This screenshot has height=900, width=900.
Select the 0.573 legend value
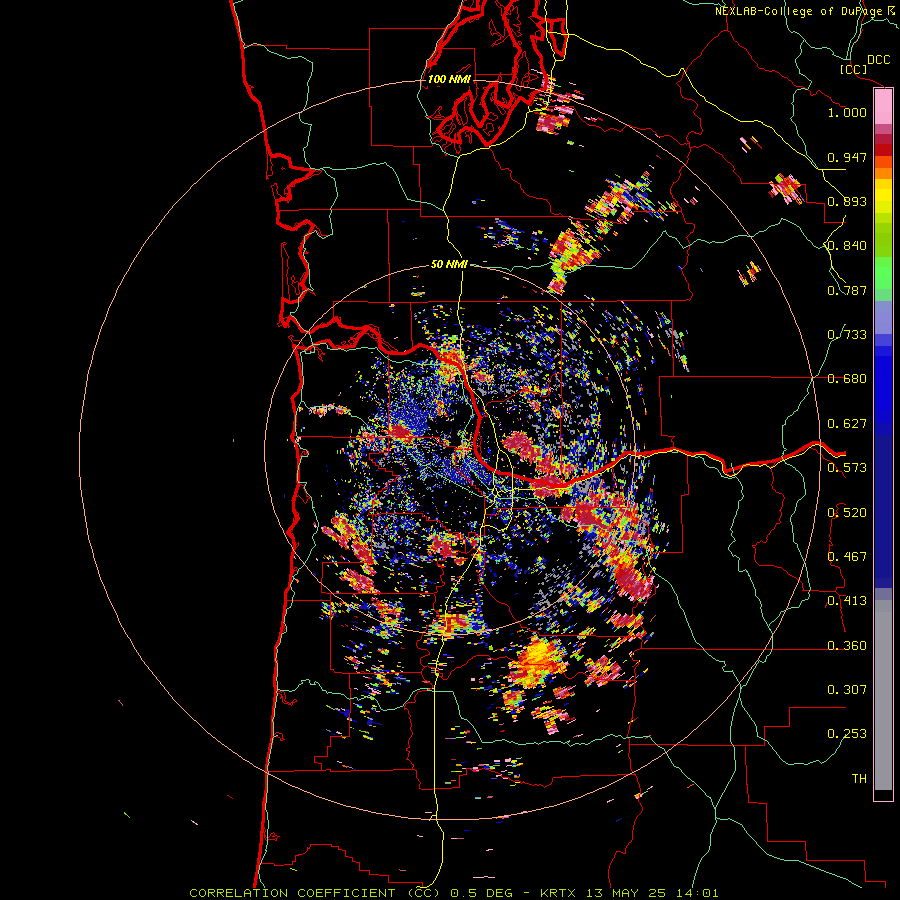(x=847, y=468)
